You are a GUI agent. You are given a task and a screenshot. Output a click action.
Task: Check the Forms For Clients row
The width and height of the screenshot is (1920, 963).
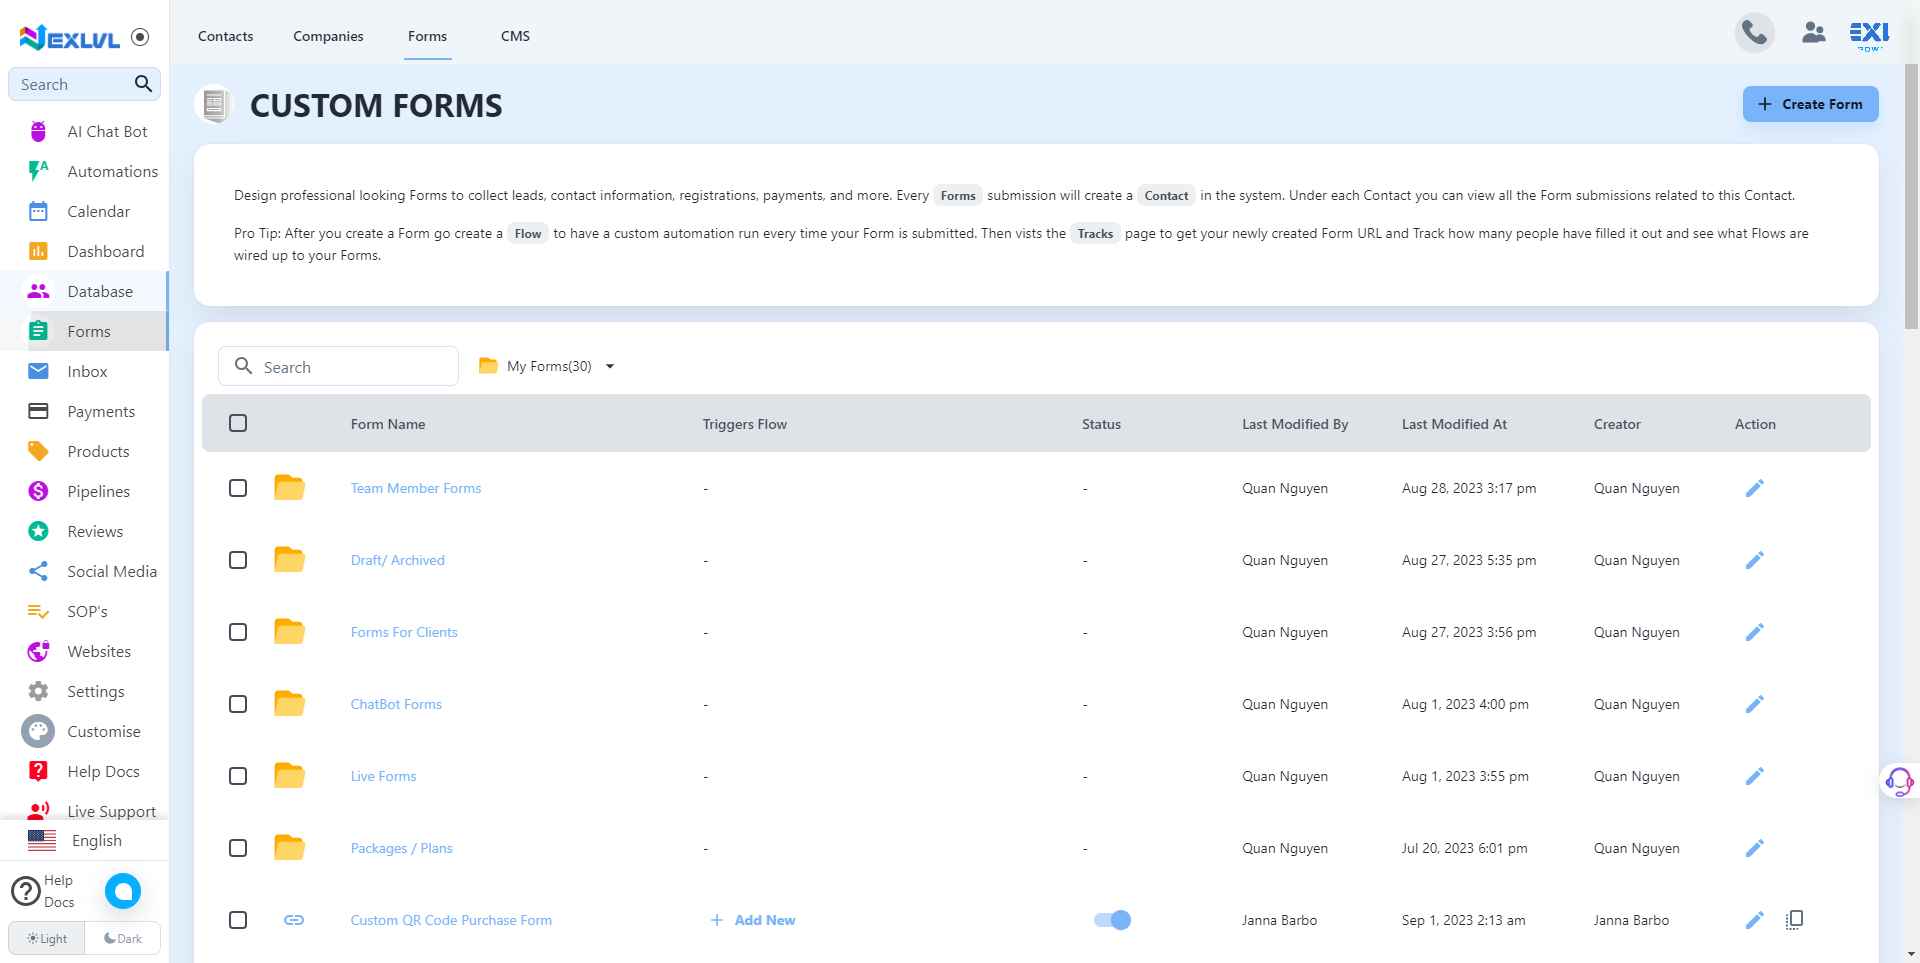pos(238,632)
